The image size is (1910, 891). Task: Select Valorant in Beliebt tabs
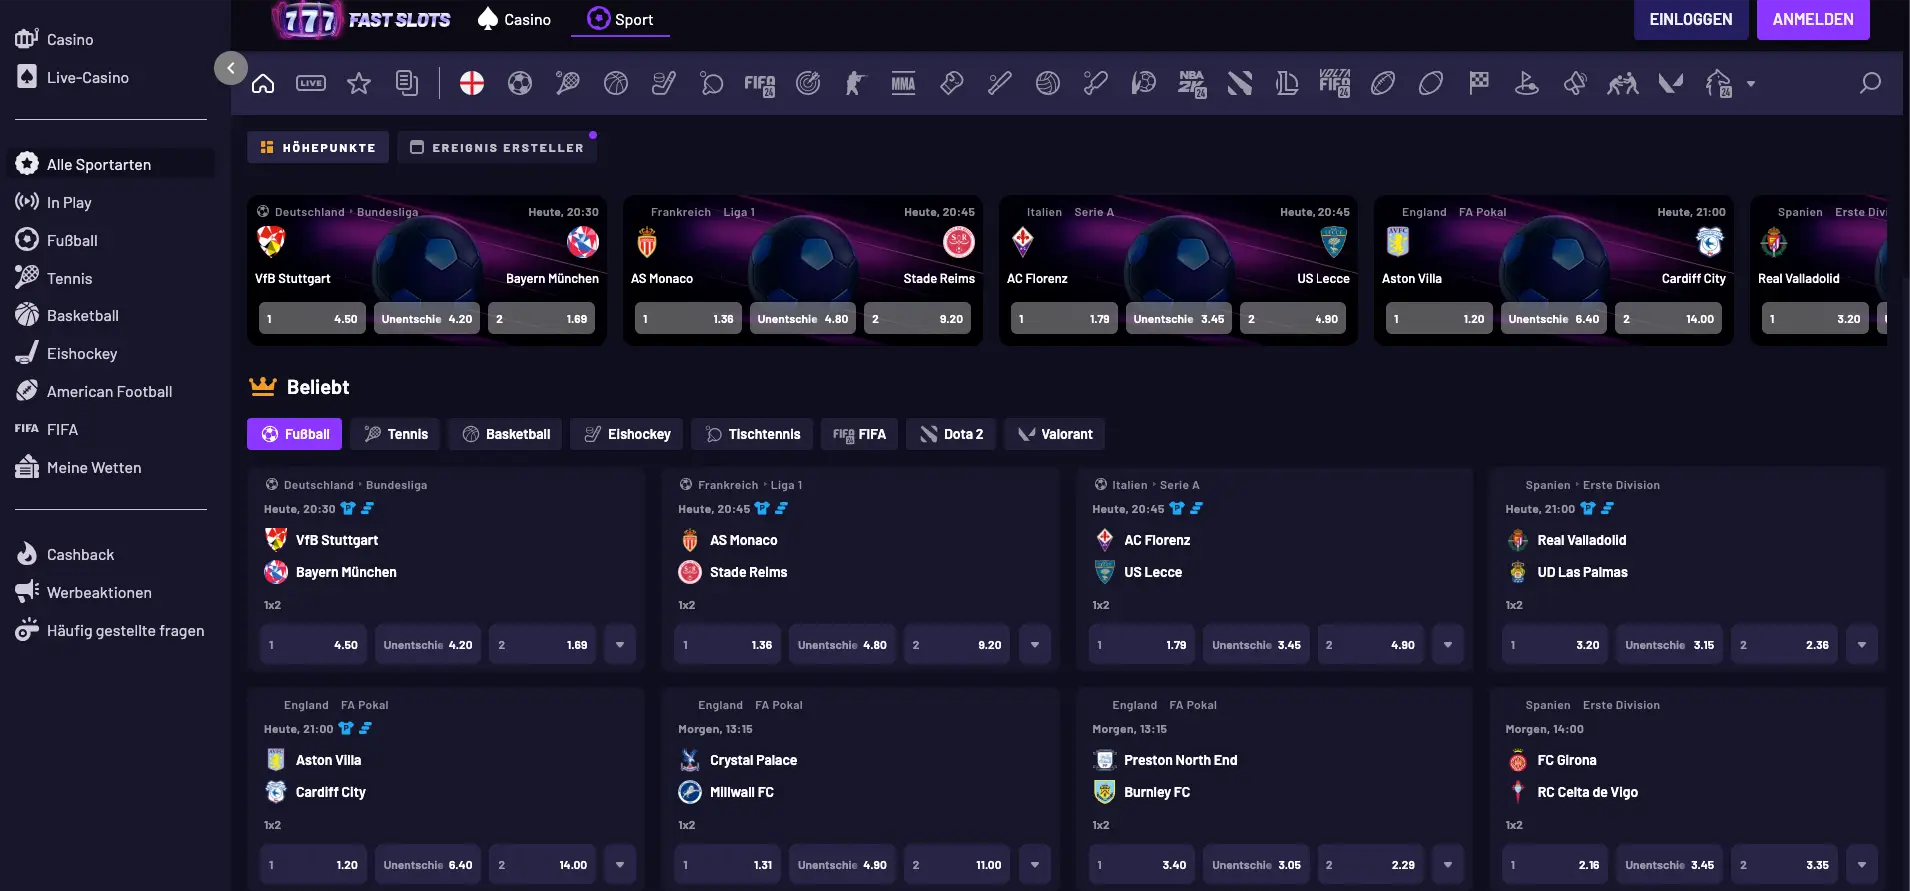1055,434
